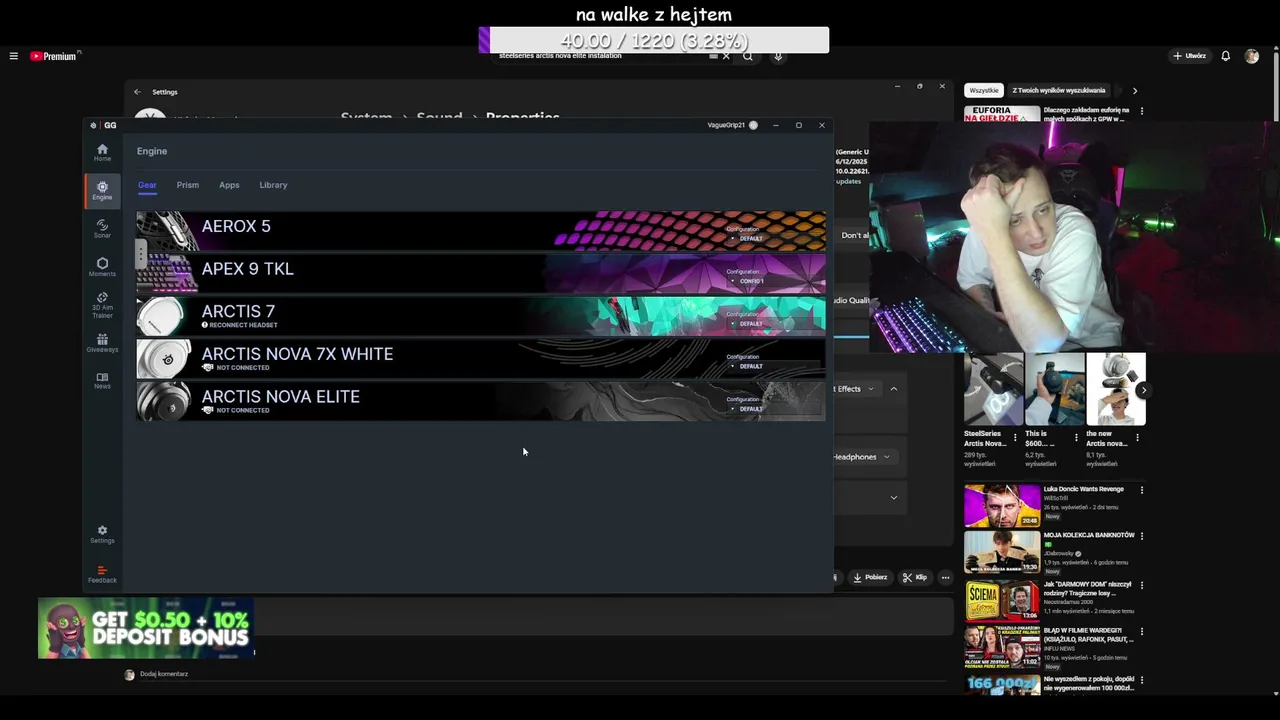Open the YouTube account avatar menu
The image size is (1280, 720).
pos(1252,56)
